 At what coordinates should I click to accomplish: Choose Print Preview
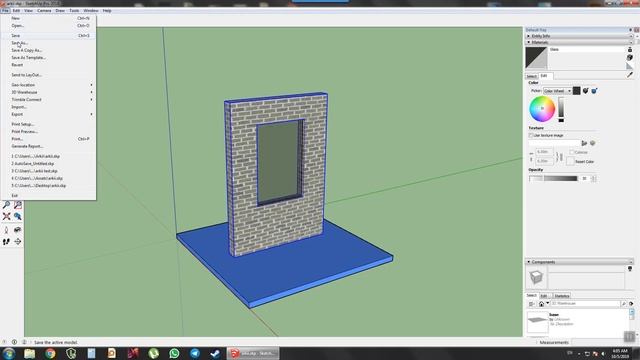[48, 131]
